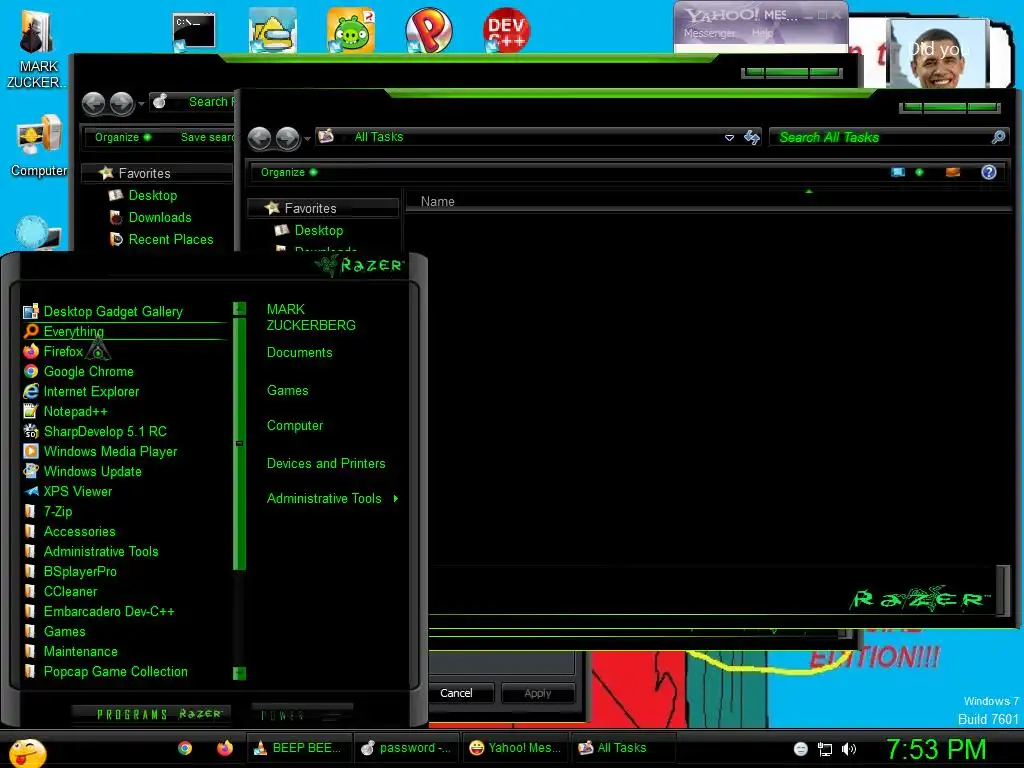Select Computer in the Start menu right pane
Screen dimensions: 1024x768
click(295, 426)
